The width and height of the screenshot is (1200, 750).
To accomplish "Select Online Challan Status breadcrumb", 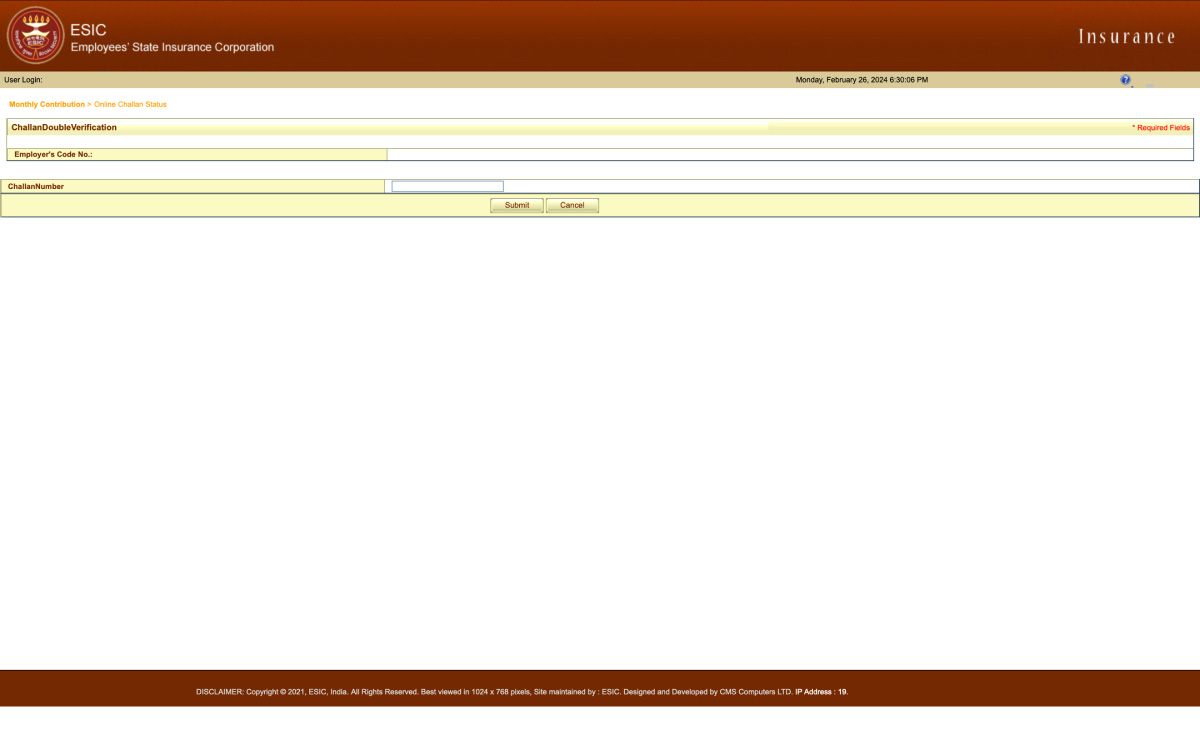I will point(130,104).
